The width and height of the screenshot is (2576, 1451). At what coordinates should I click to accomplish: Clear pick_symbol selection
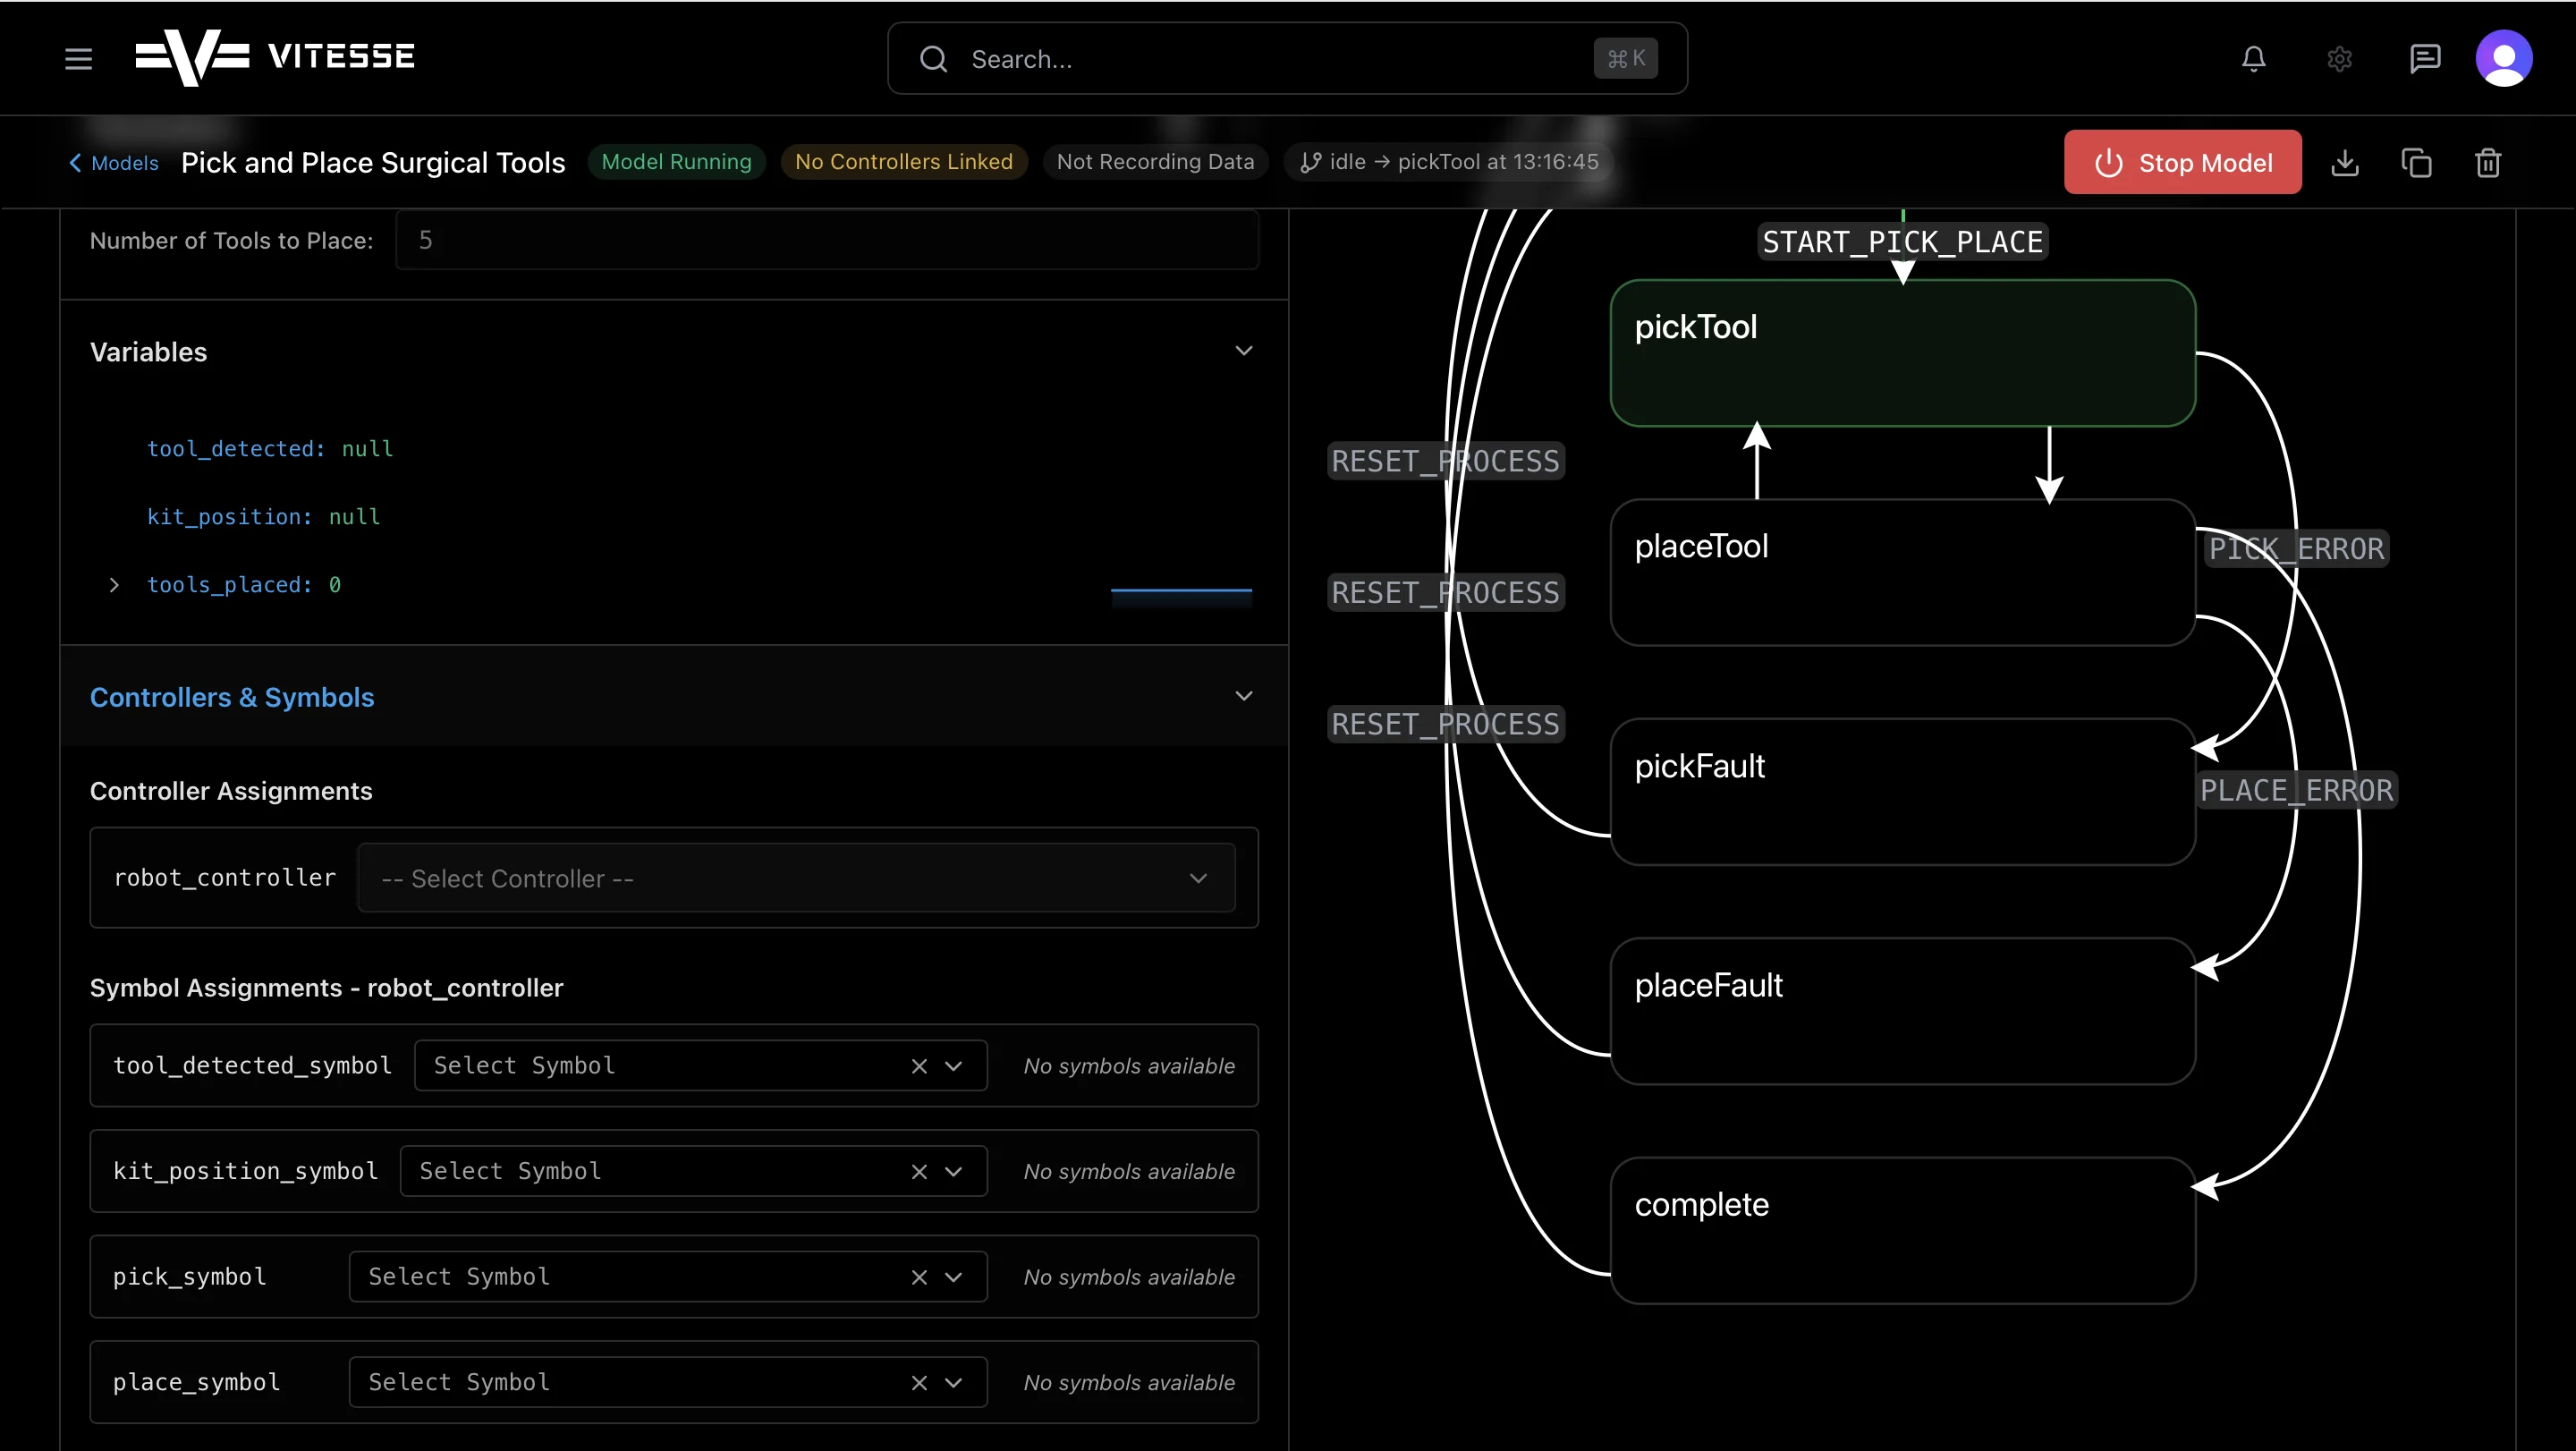pyautogui.click(x=919, y=1277)
